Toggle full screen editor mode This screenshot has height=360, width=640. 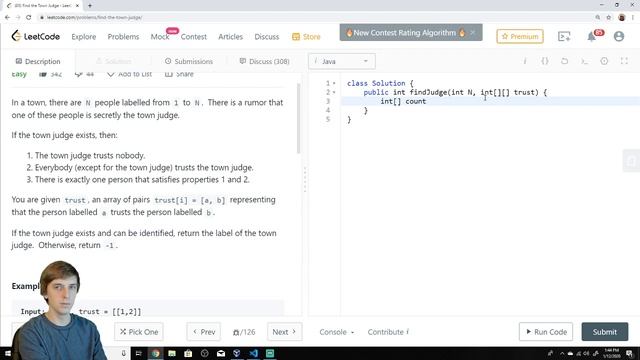(x=624, y=61)
